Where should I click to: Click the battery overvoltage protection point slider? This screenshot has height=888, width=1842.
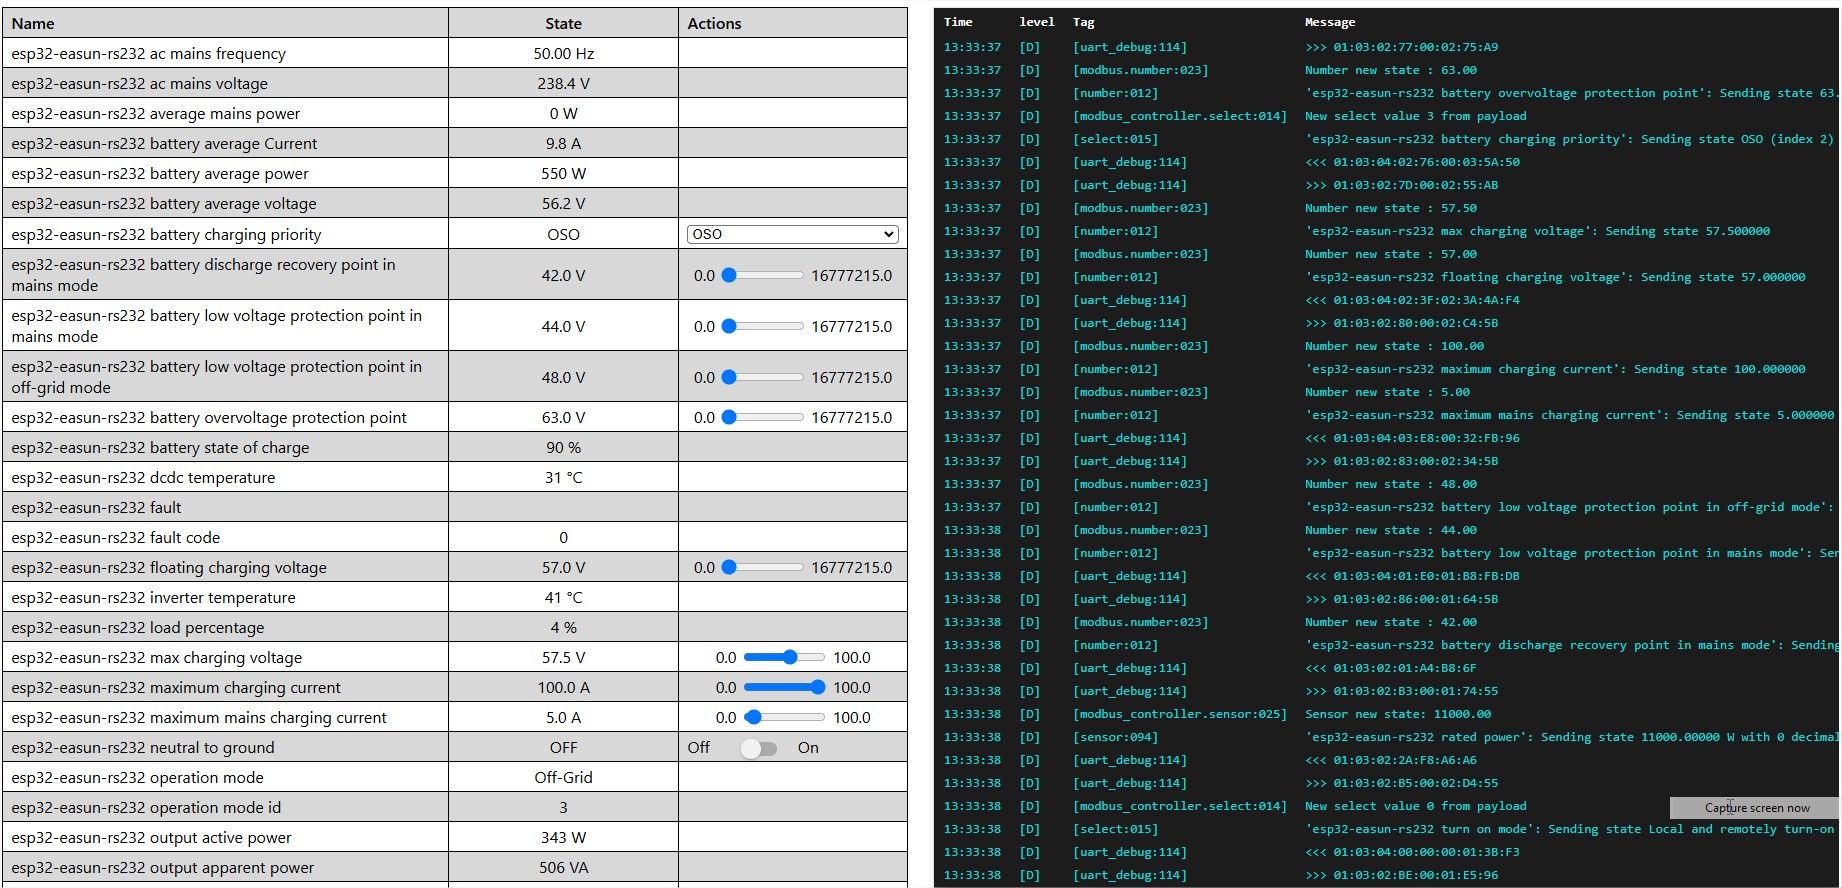[x=763, y=417]
